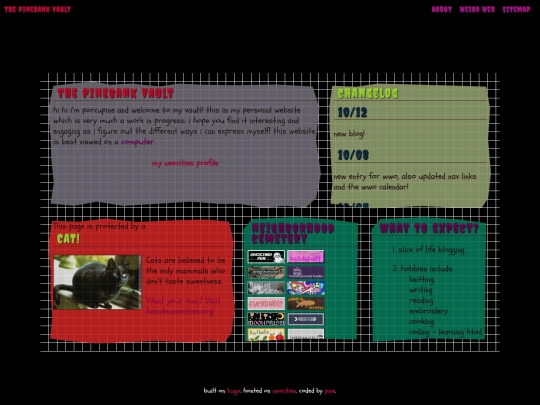The image size is (540, 405).
Task: Click the 'knitting' hobby item
Action: tap(422, 279)
